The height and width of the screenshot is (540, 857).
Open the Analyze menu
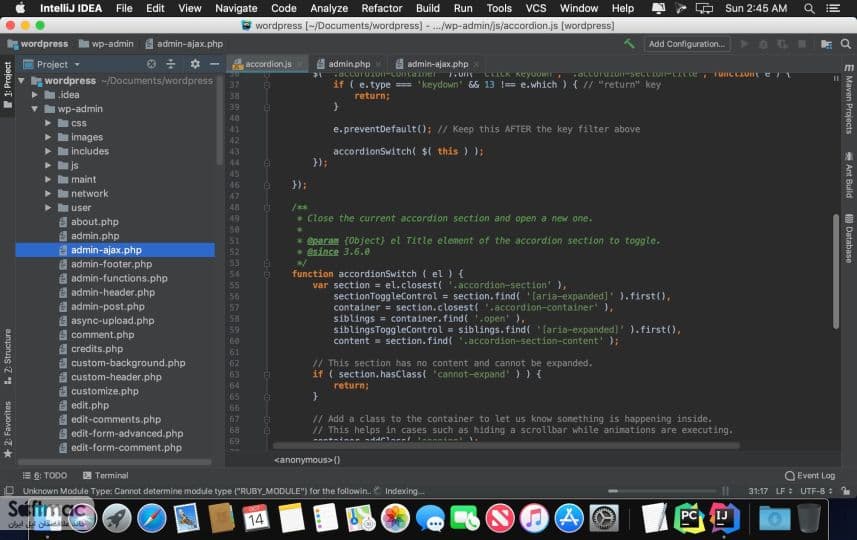point(329,8)
